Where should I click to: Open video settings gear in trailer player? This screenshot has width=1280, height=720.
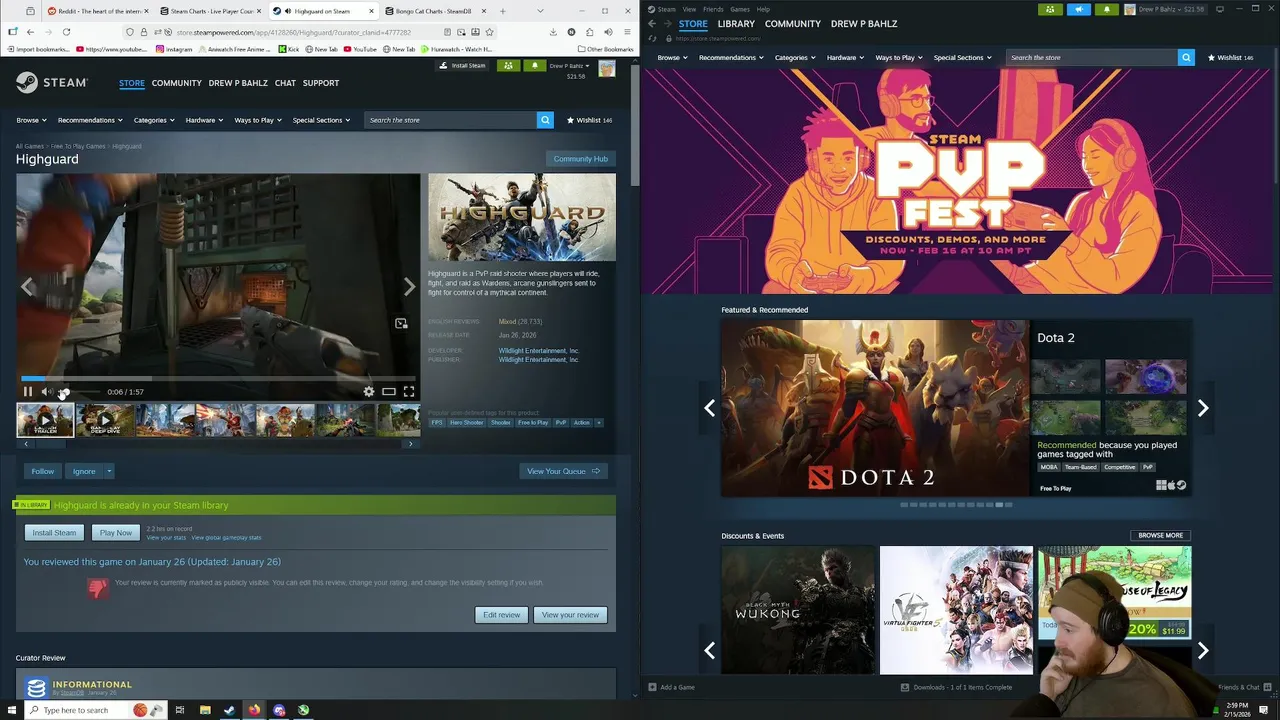[369, 392]
